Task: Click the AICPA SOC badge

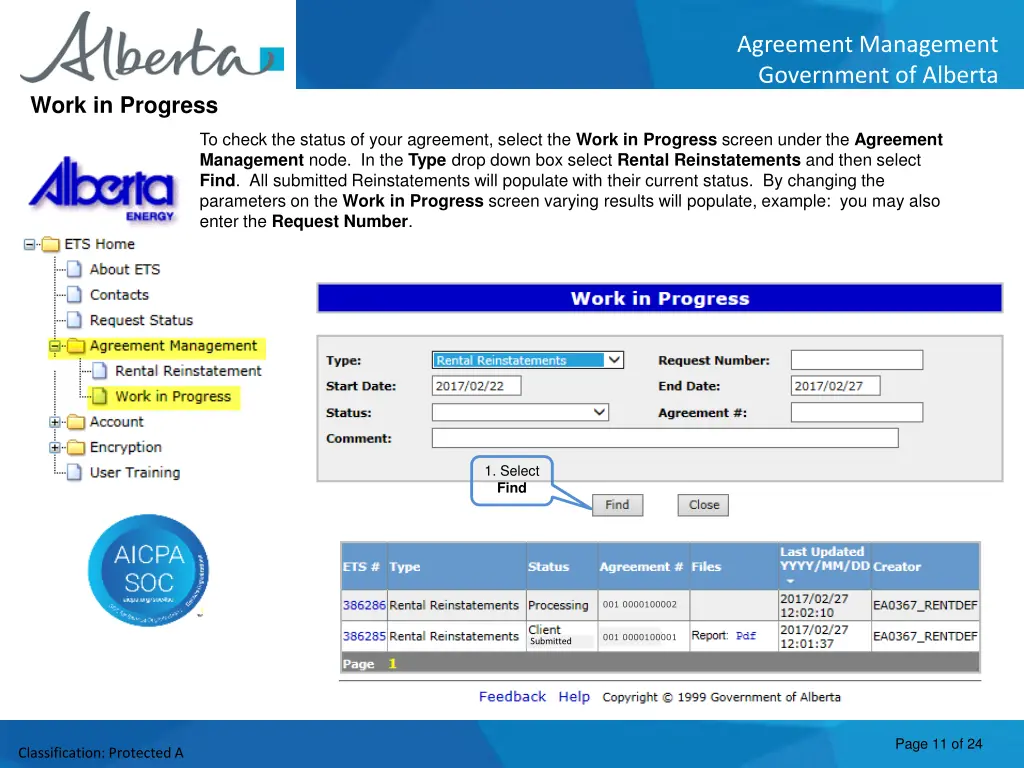Action: pyautogui.click(x=148, y=570)
